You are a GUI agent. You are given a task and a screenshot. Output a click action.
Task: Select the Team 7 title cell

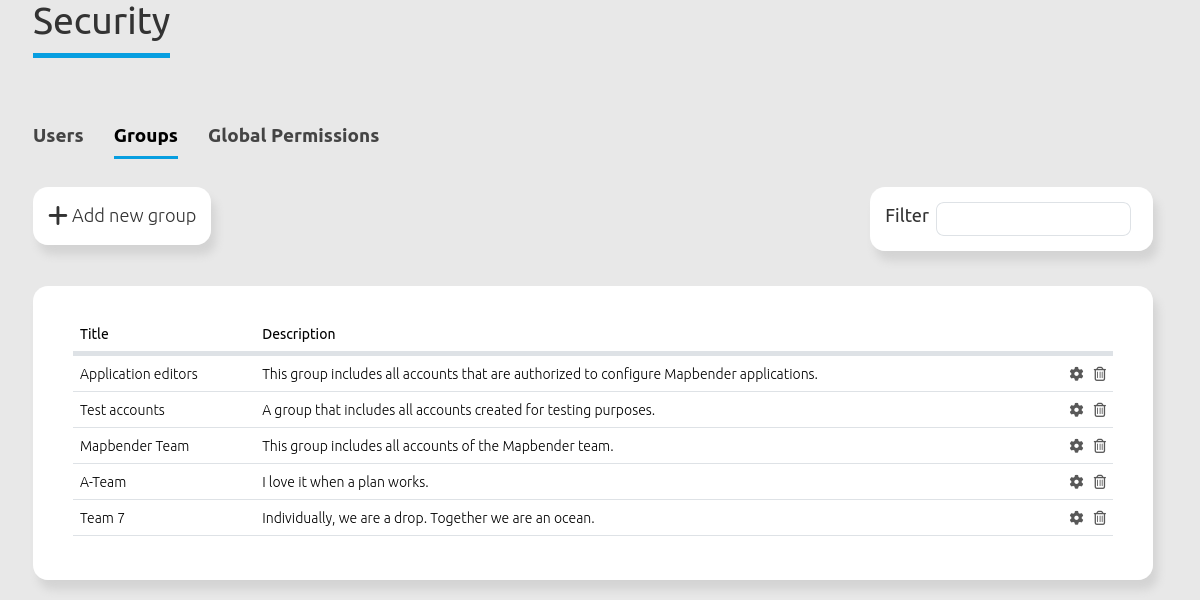[x=102, y=518]
